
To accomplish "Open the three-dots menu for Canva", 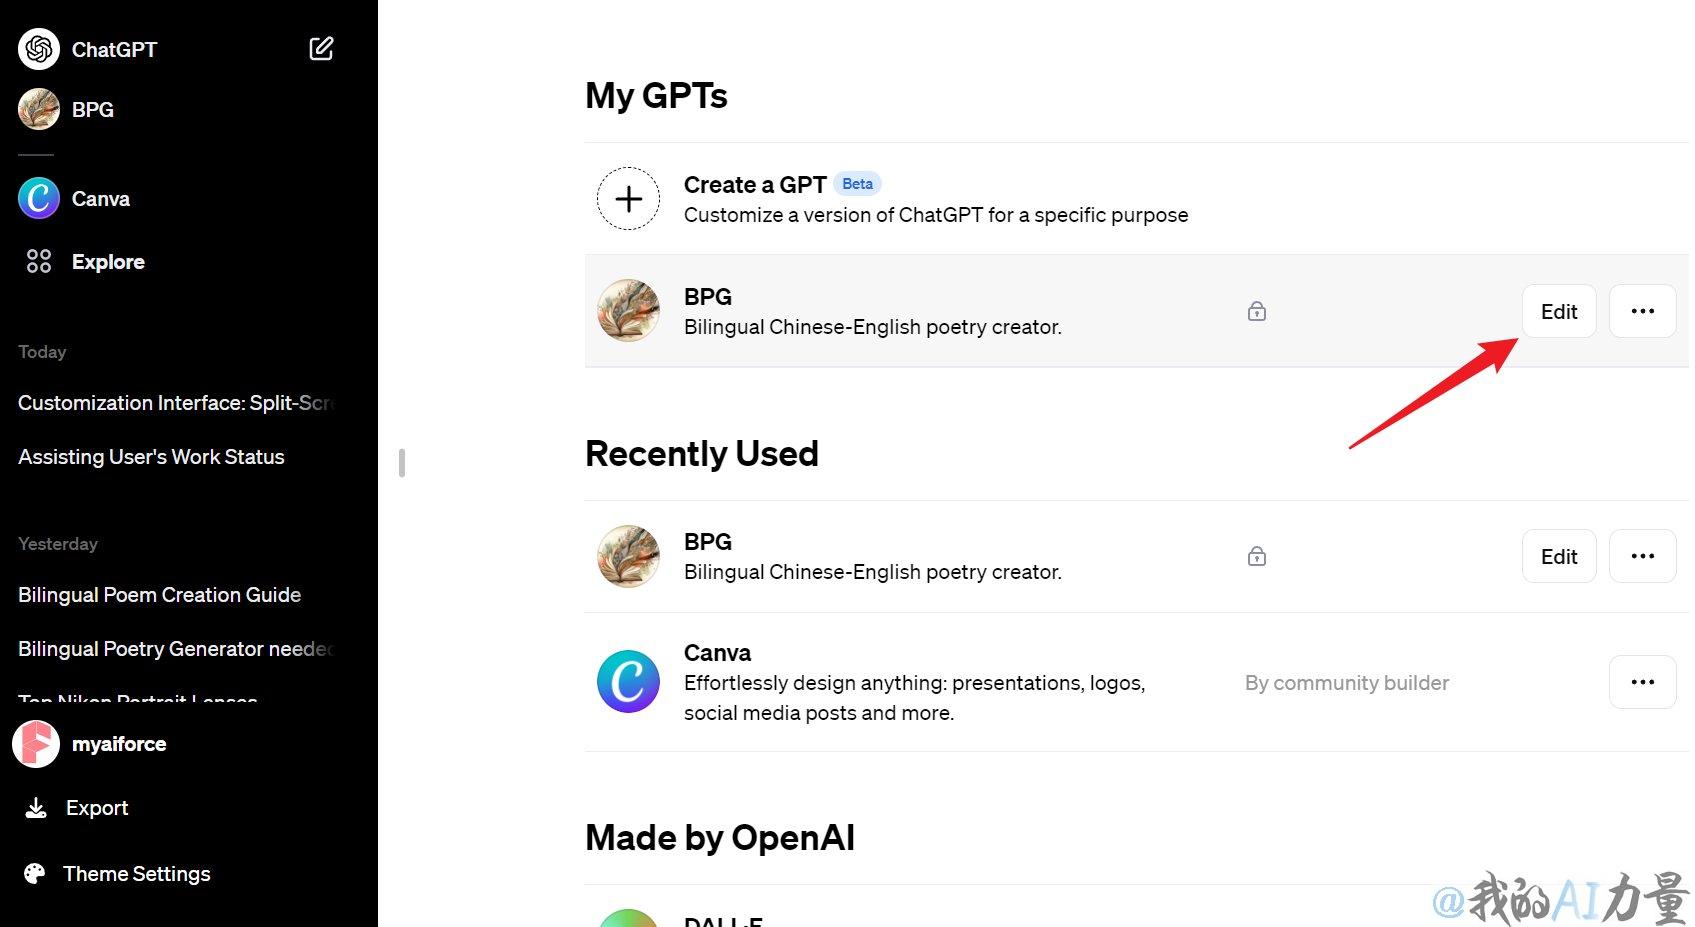I will (1642, 682).
